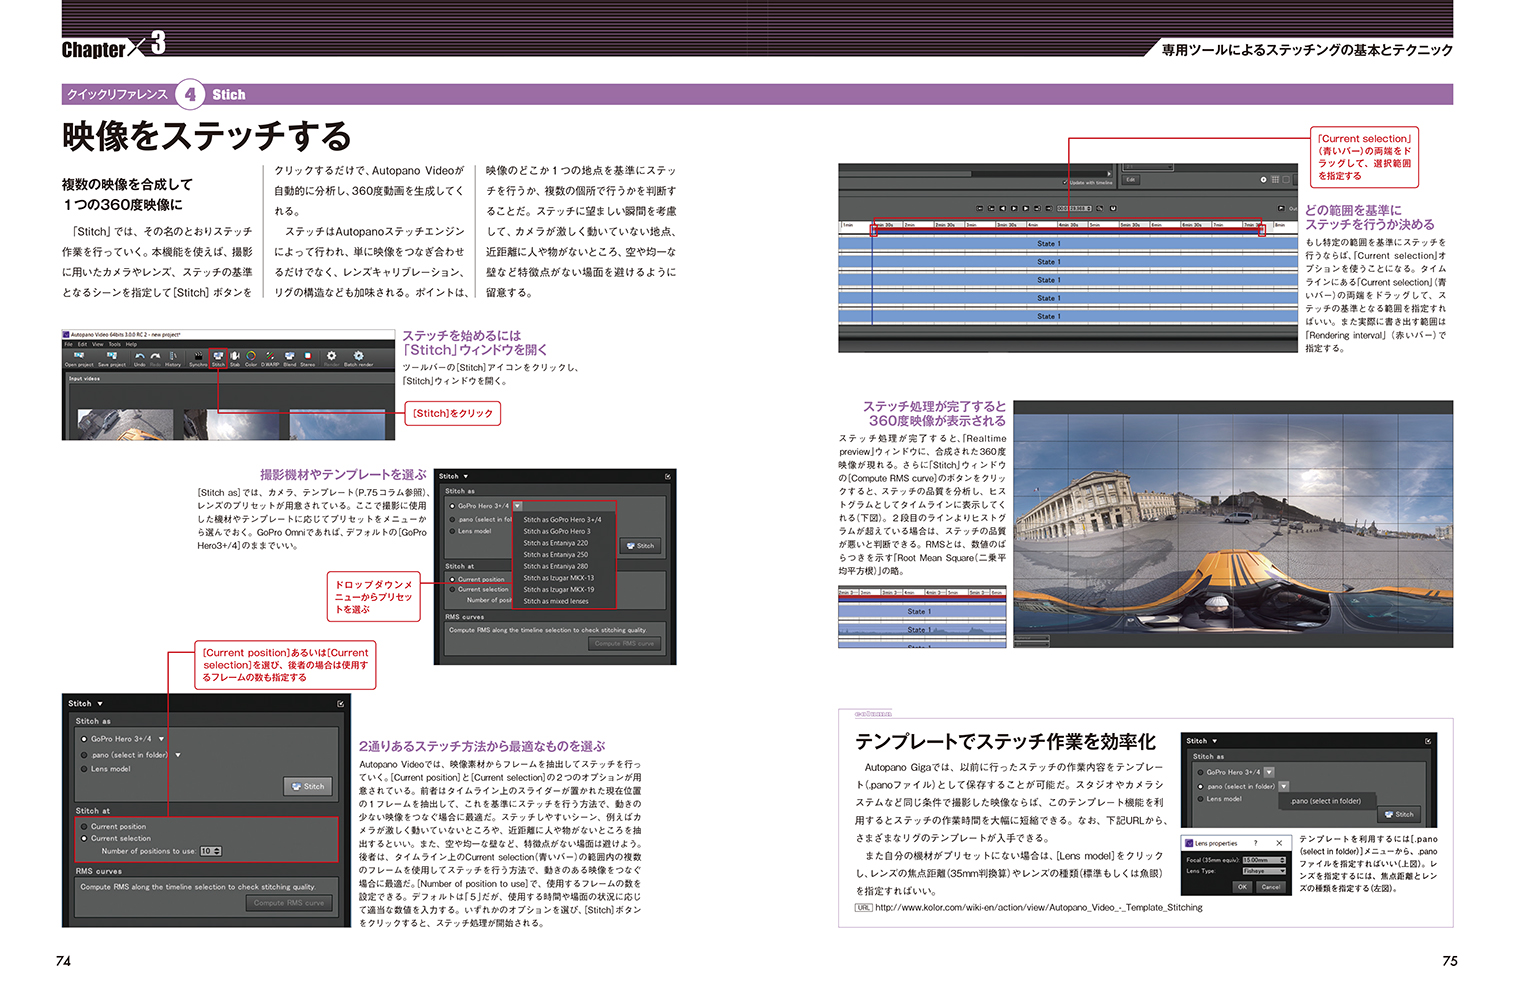Click the Stitch icon in the main toolbar
Viewport: 1516px width, 1000px height.
pos(218,357)
